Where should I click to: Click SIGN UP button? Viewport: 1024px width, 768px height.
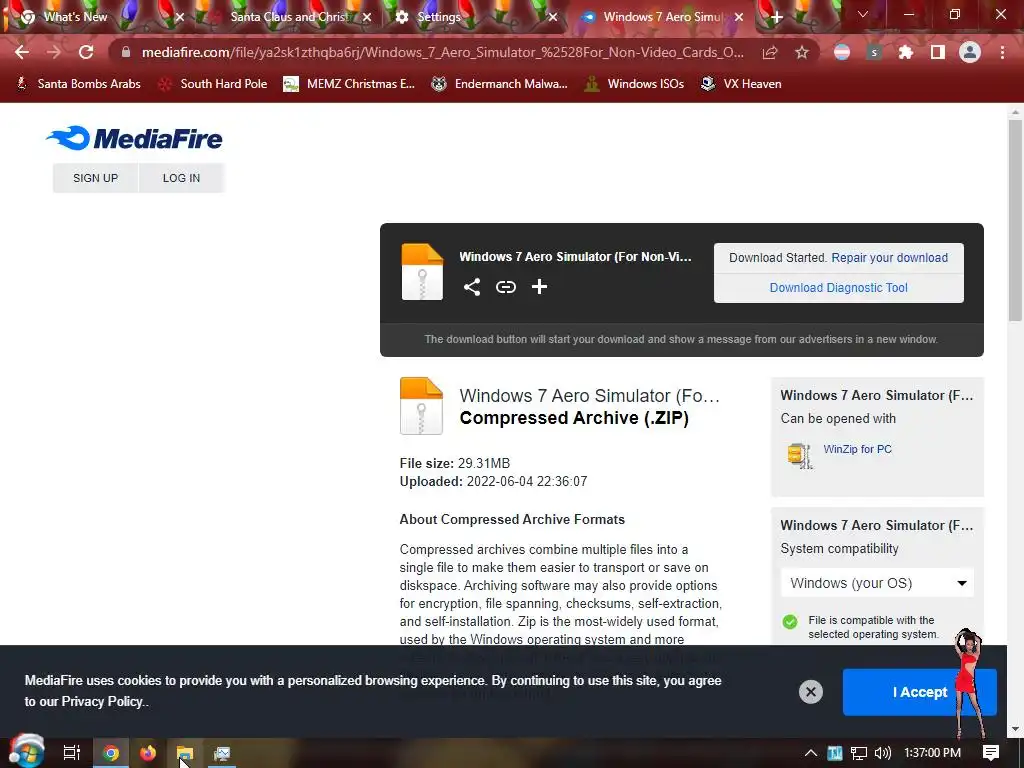(95, 178)
